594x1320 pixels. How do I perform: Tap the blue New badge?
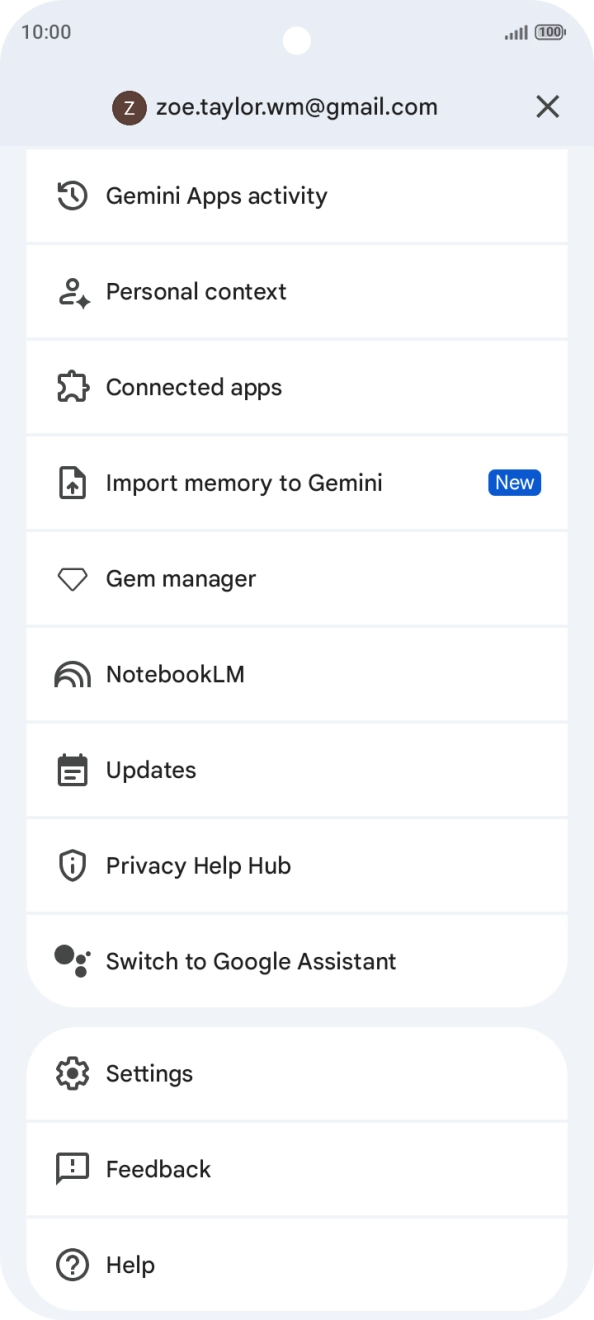pos(515,483)
